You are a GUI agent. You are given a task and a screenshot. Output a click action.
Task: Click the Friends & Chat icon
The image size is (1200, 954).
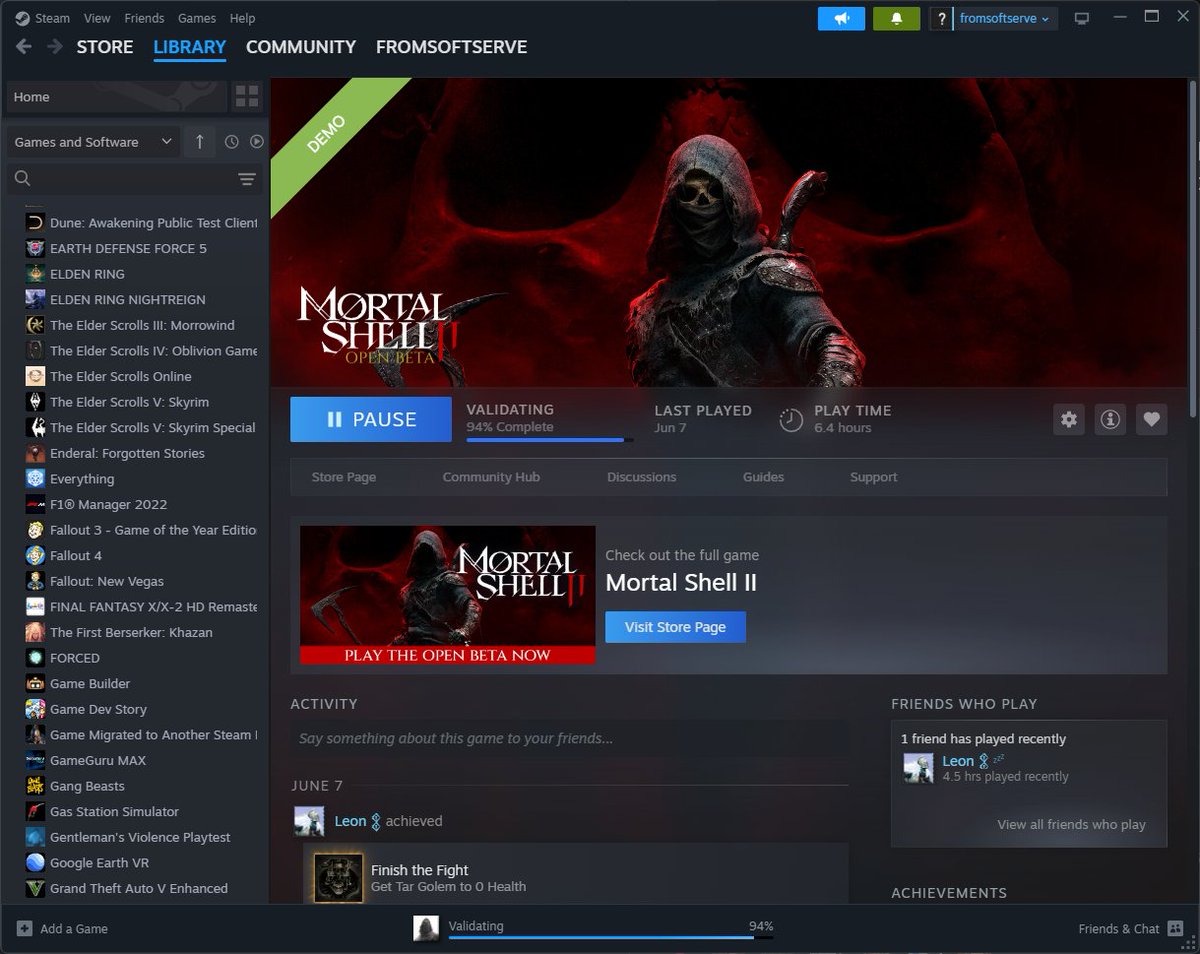point(1175,928)
